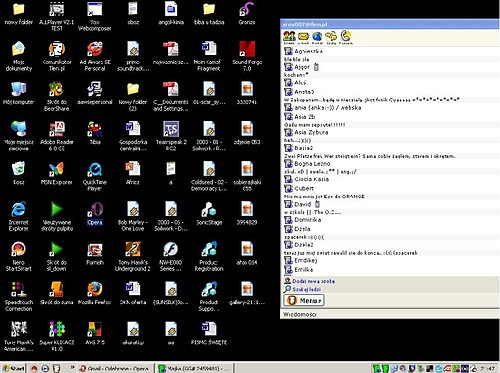Open AVG 7.5 desktop icon
500x373 pixels.
(x=95, y=333)
